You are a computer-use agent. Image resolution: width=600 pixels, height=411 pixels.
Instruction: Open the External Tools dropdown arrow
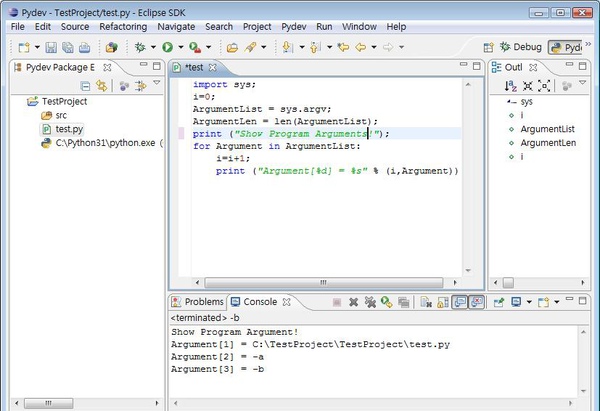pos(209,47)
